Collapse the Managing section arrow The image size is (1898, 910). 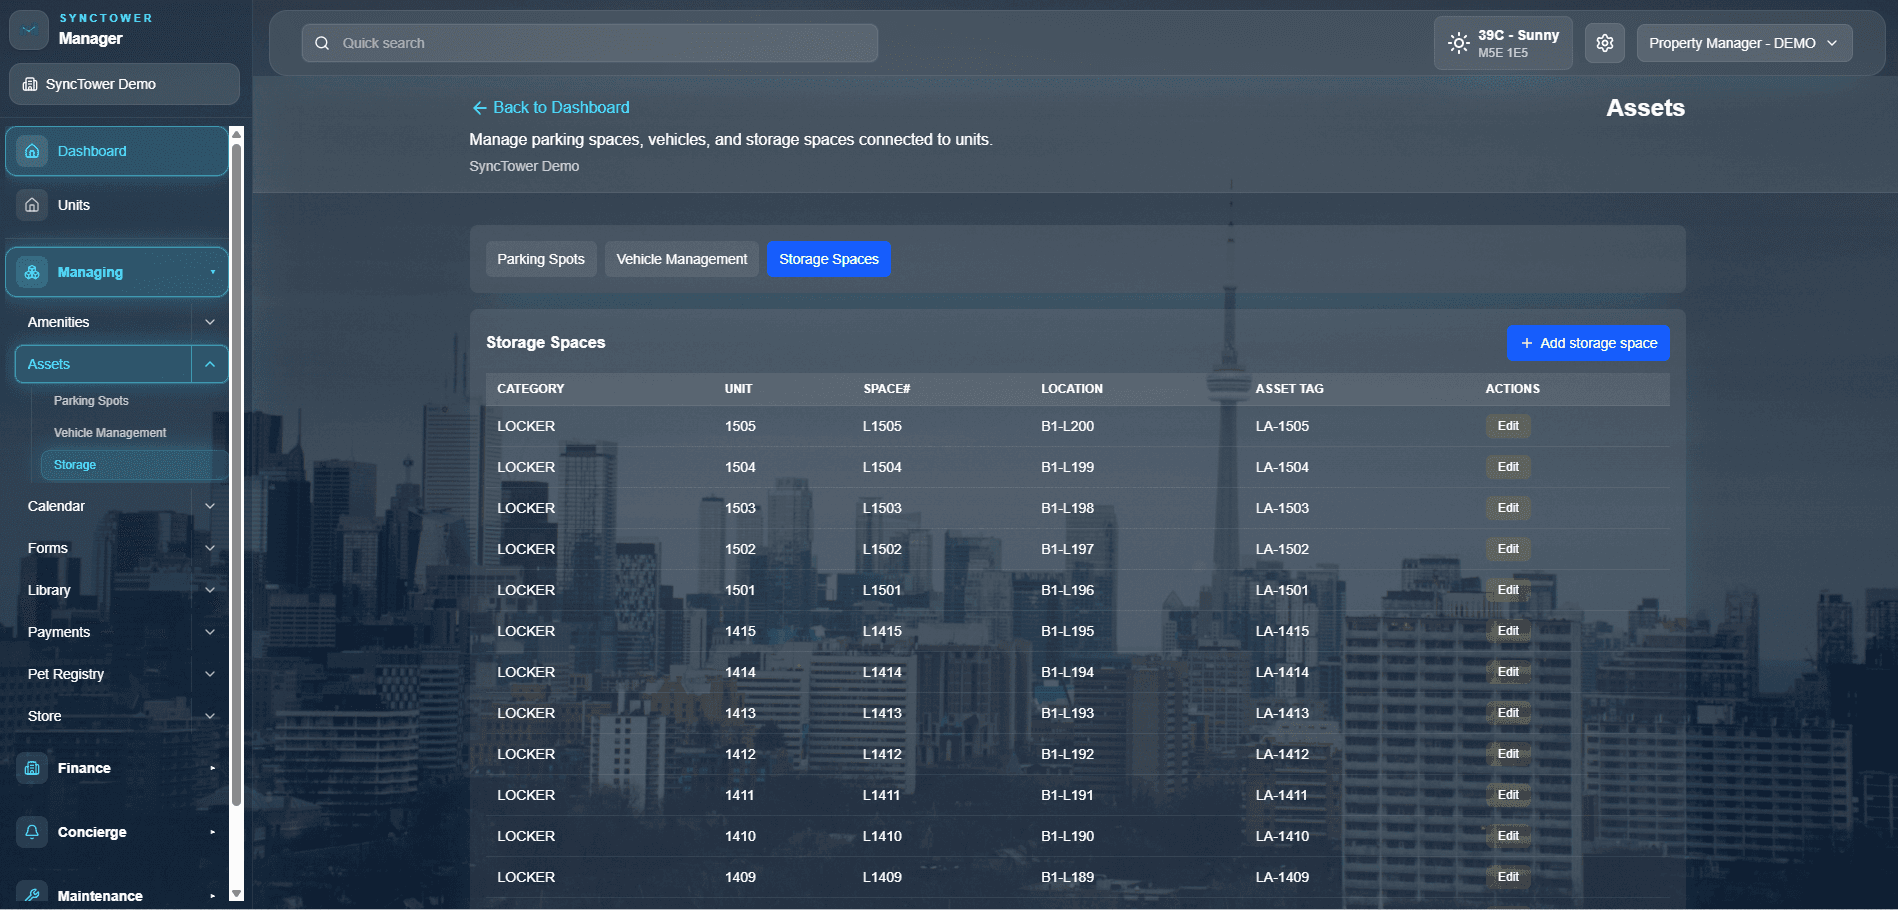tap(213, 272)
